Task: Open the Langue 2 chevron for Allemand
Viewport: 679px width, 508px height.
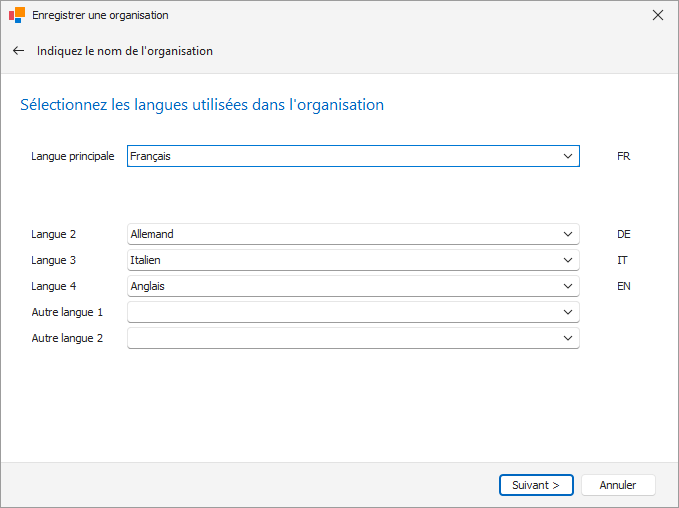Action: click(568, 234)
